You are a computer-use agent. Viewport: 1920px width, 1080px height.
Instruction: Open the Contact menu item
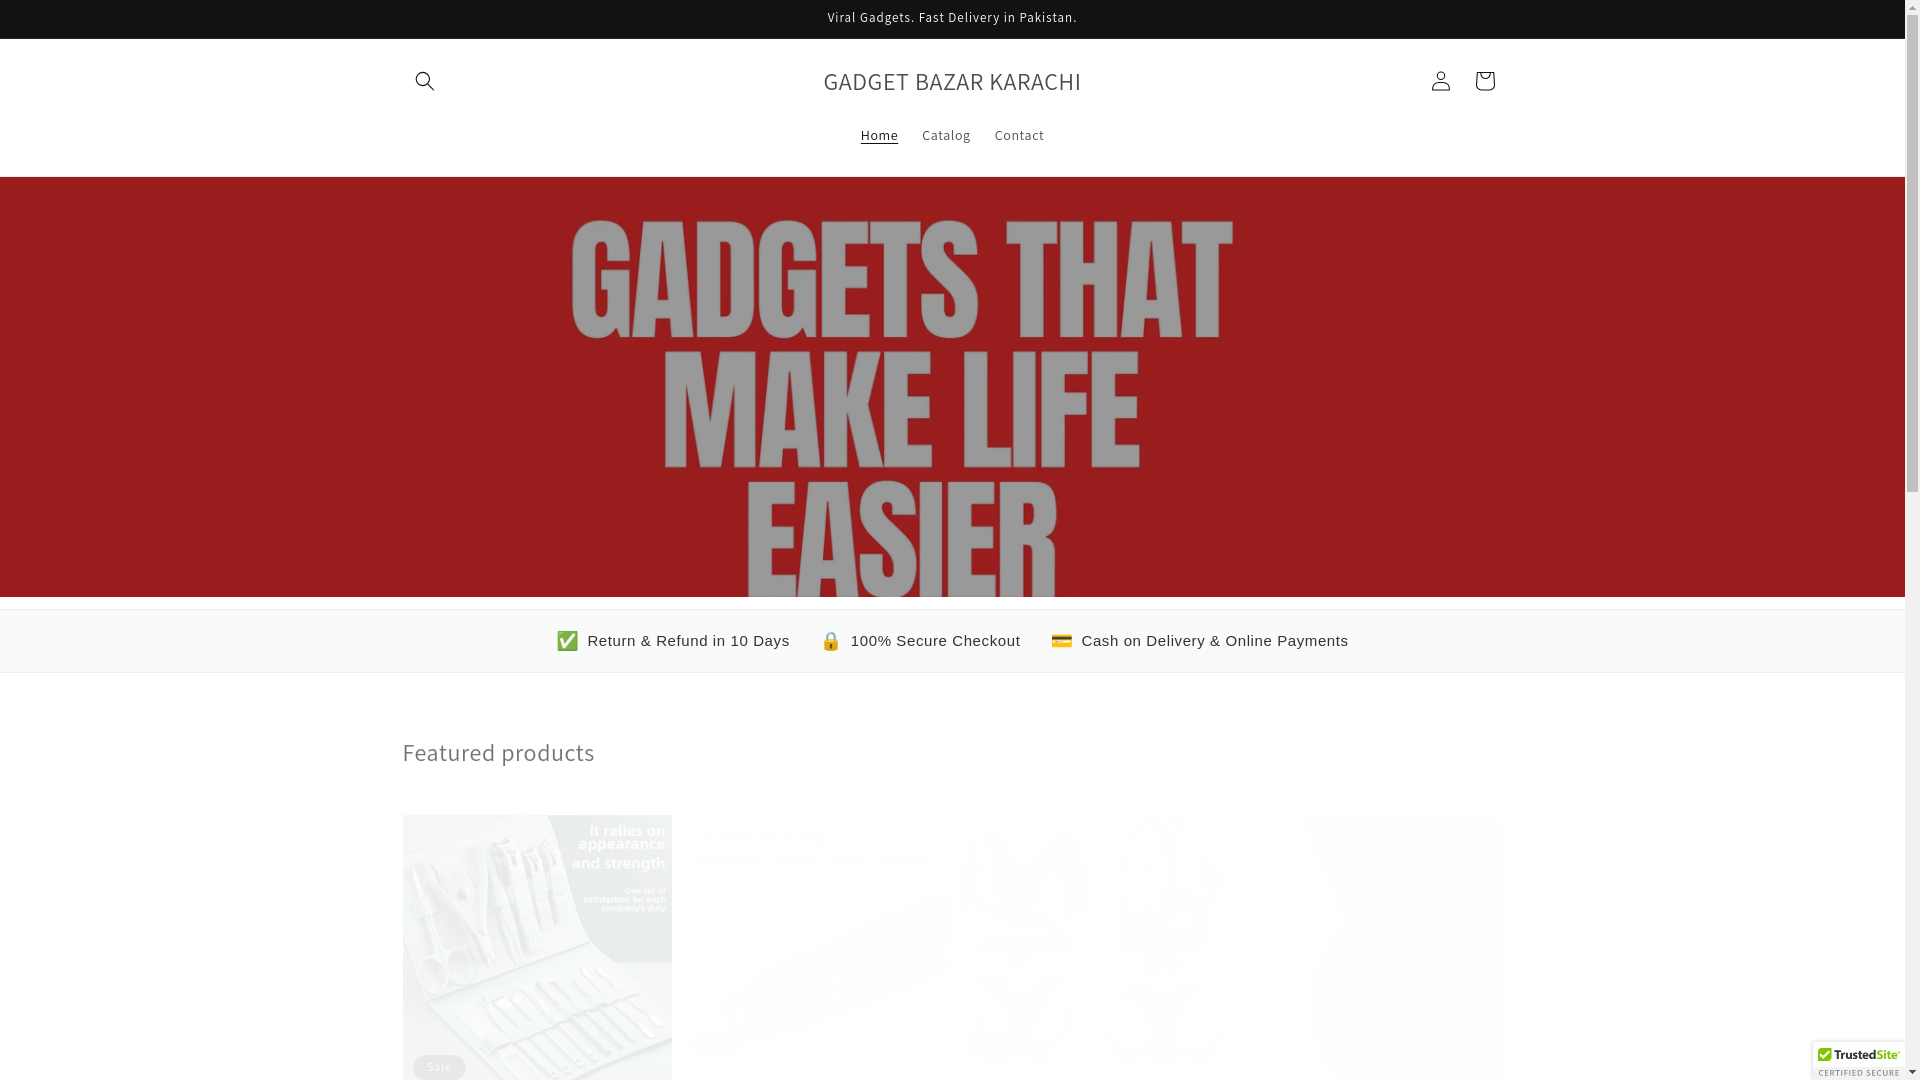pos(1019,135)
